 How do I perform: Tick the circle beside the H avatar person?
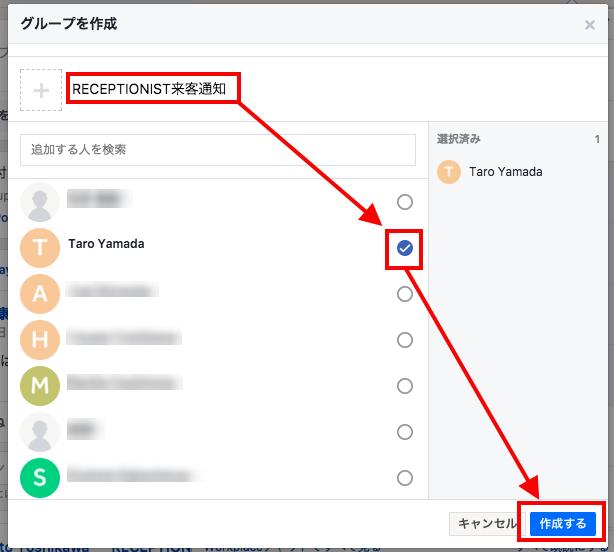tap(405, 340)
